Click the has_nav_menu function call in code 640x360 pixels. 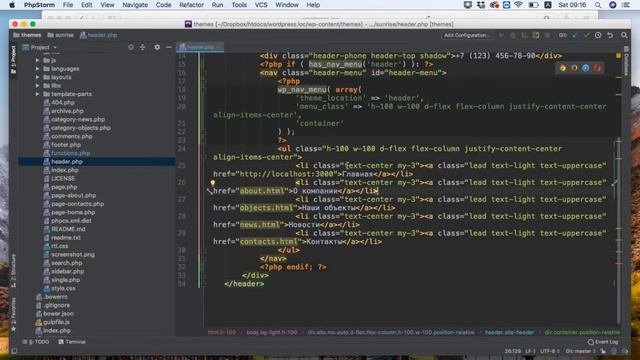tap(335, 64)
